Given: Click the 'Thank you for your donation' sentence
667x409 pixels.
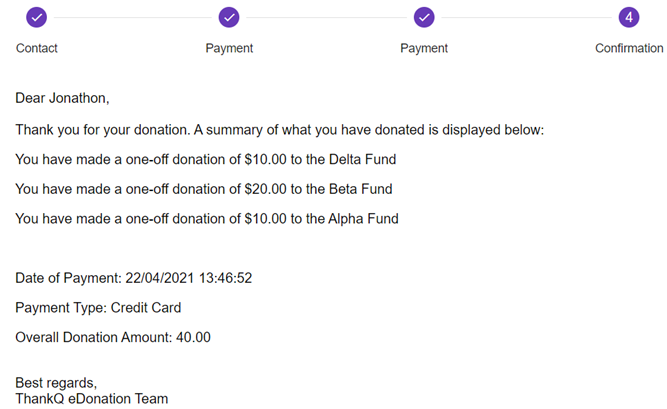Looking at the screenshot, I should [279, 130].
